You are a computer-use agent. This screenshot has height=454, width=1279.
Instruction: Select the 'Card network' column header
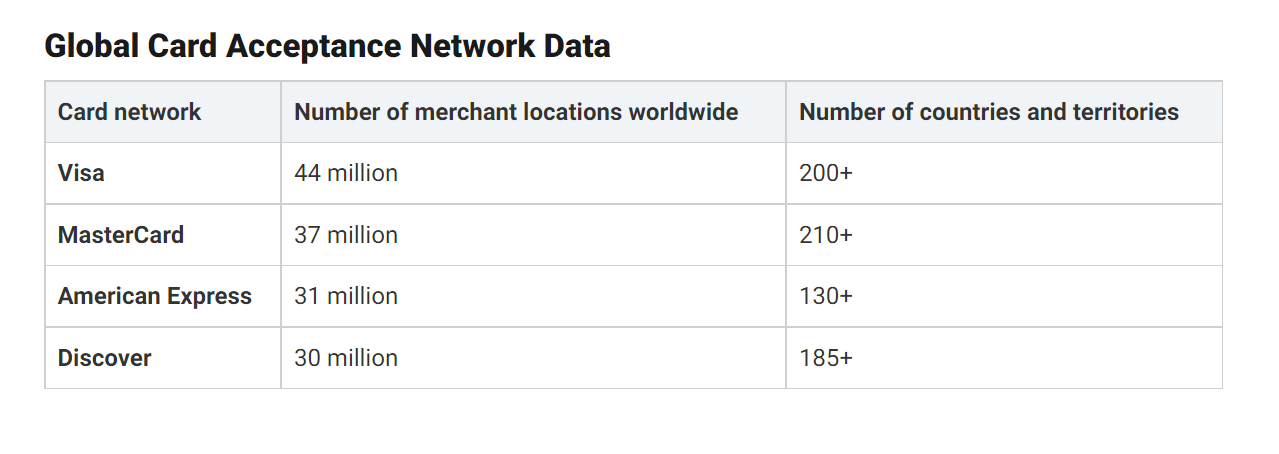(129, 112)
